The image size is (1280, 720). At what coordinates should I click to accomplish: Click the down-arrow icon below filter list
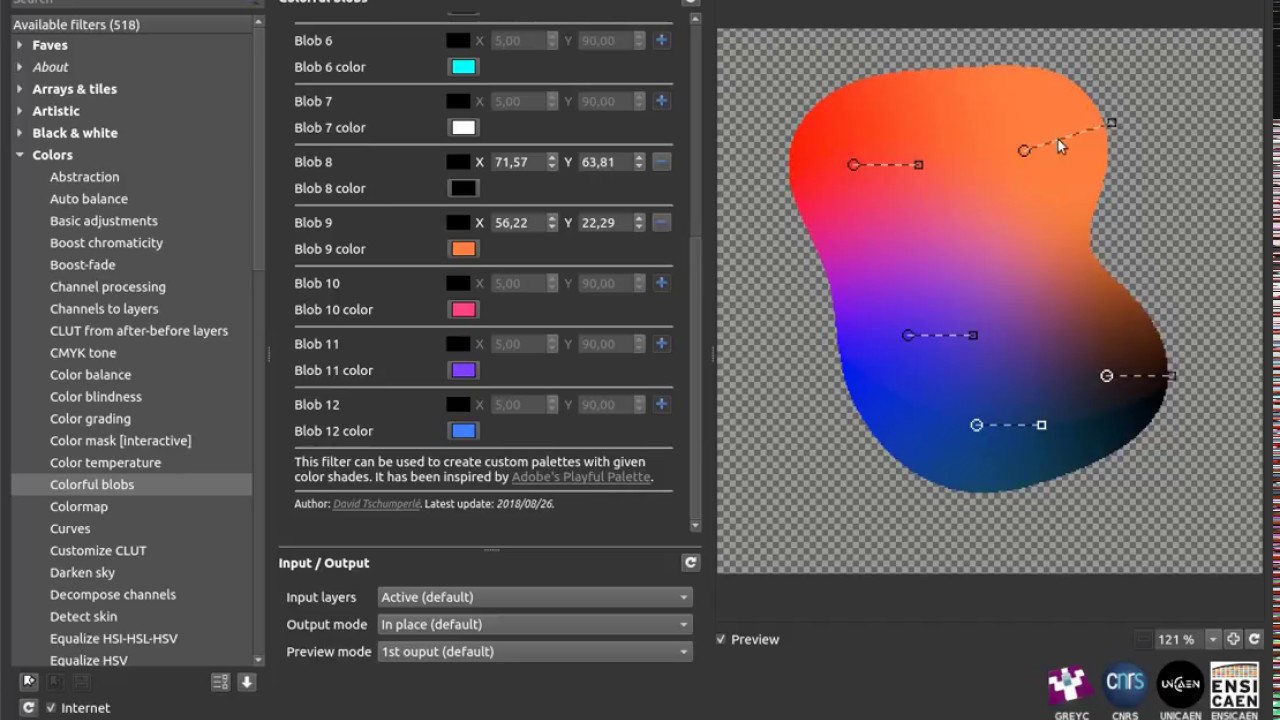(x=247, y=682)
